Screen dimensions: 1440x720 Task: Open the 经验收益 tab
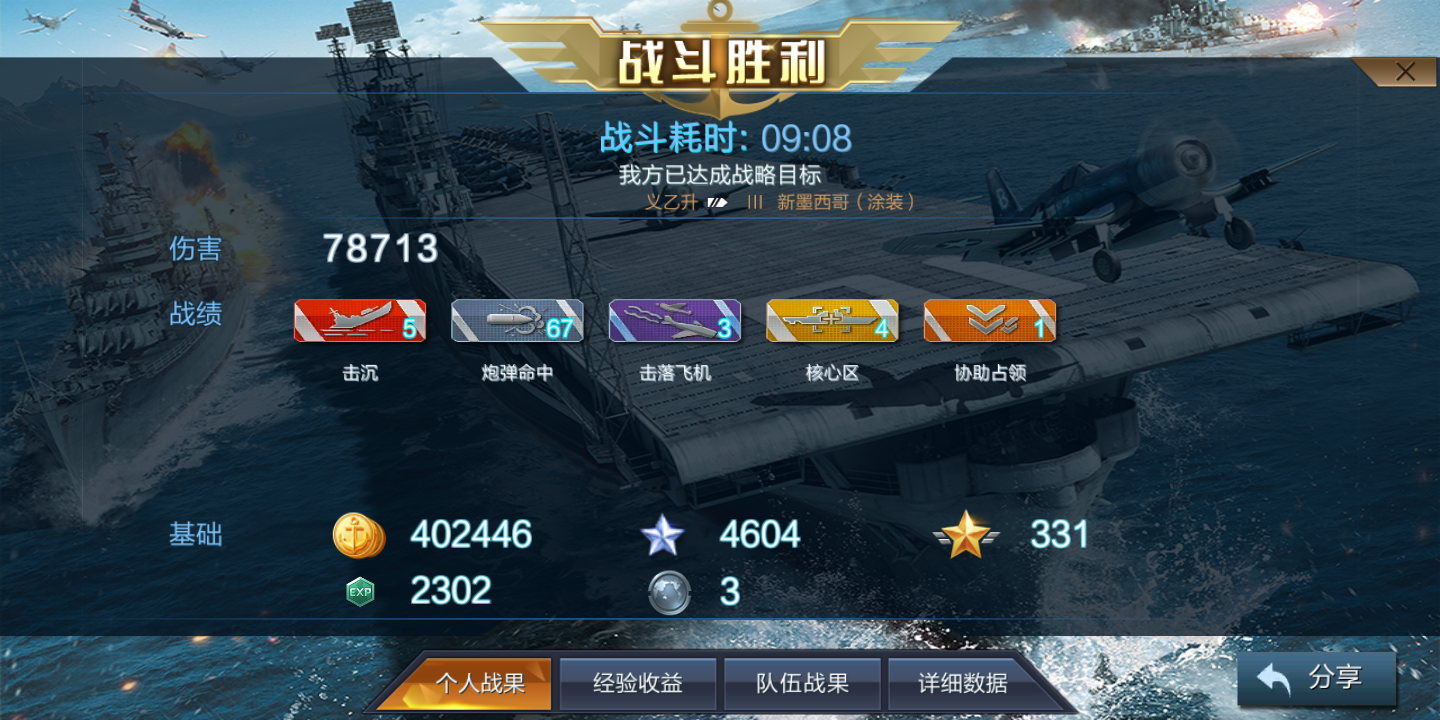[x=638, y=684]
